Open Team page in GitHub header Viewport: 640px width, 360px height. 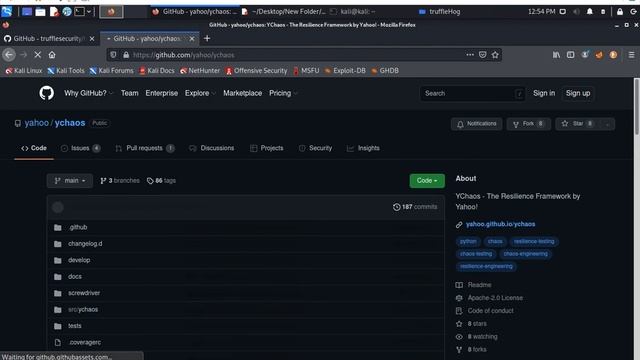coord(129,93)
